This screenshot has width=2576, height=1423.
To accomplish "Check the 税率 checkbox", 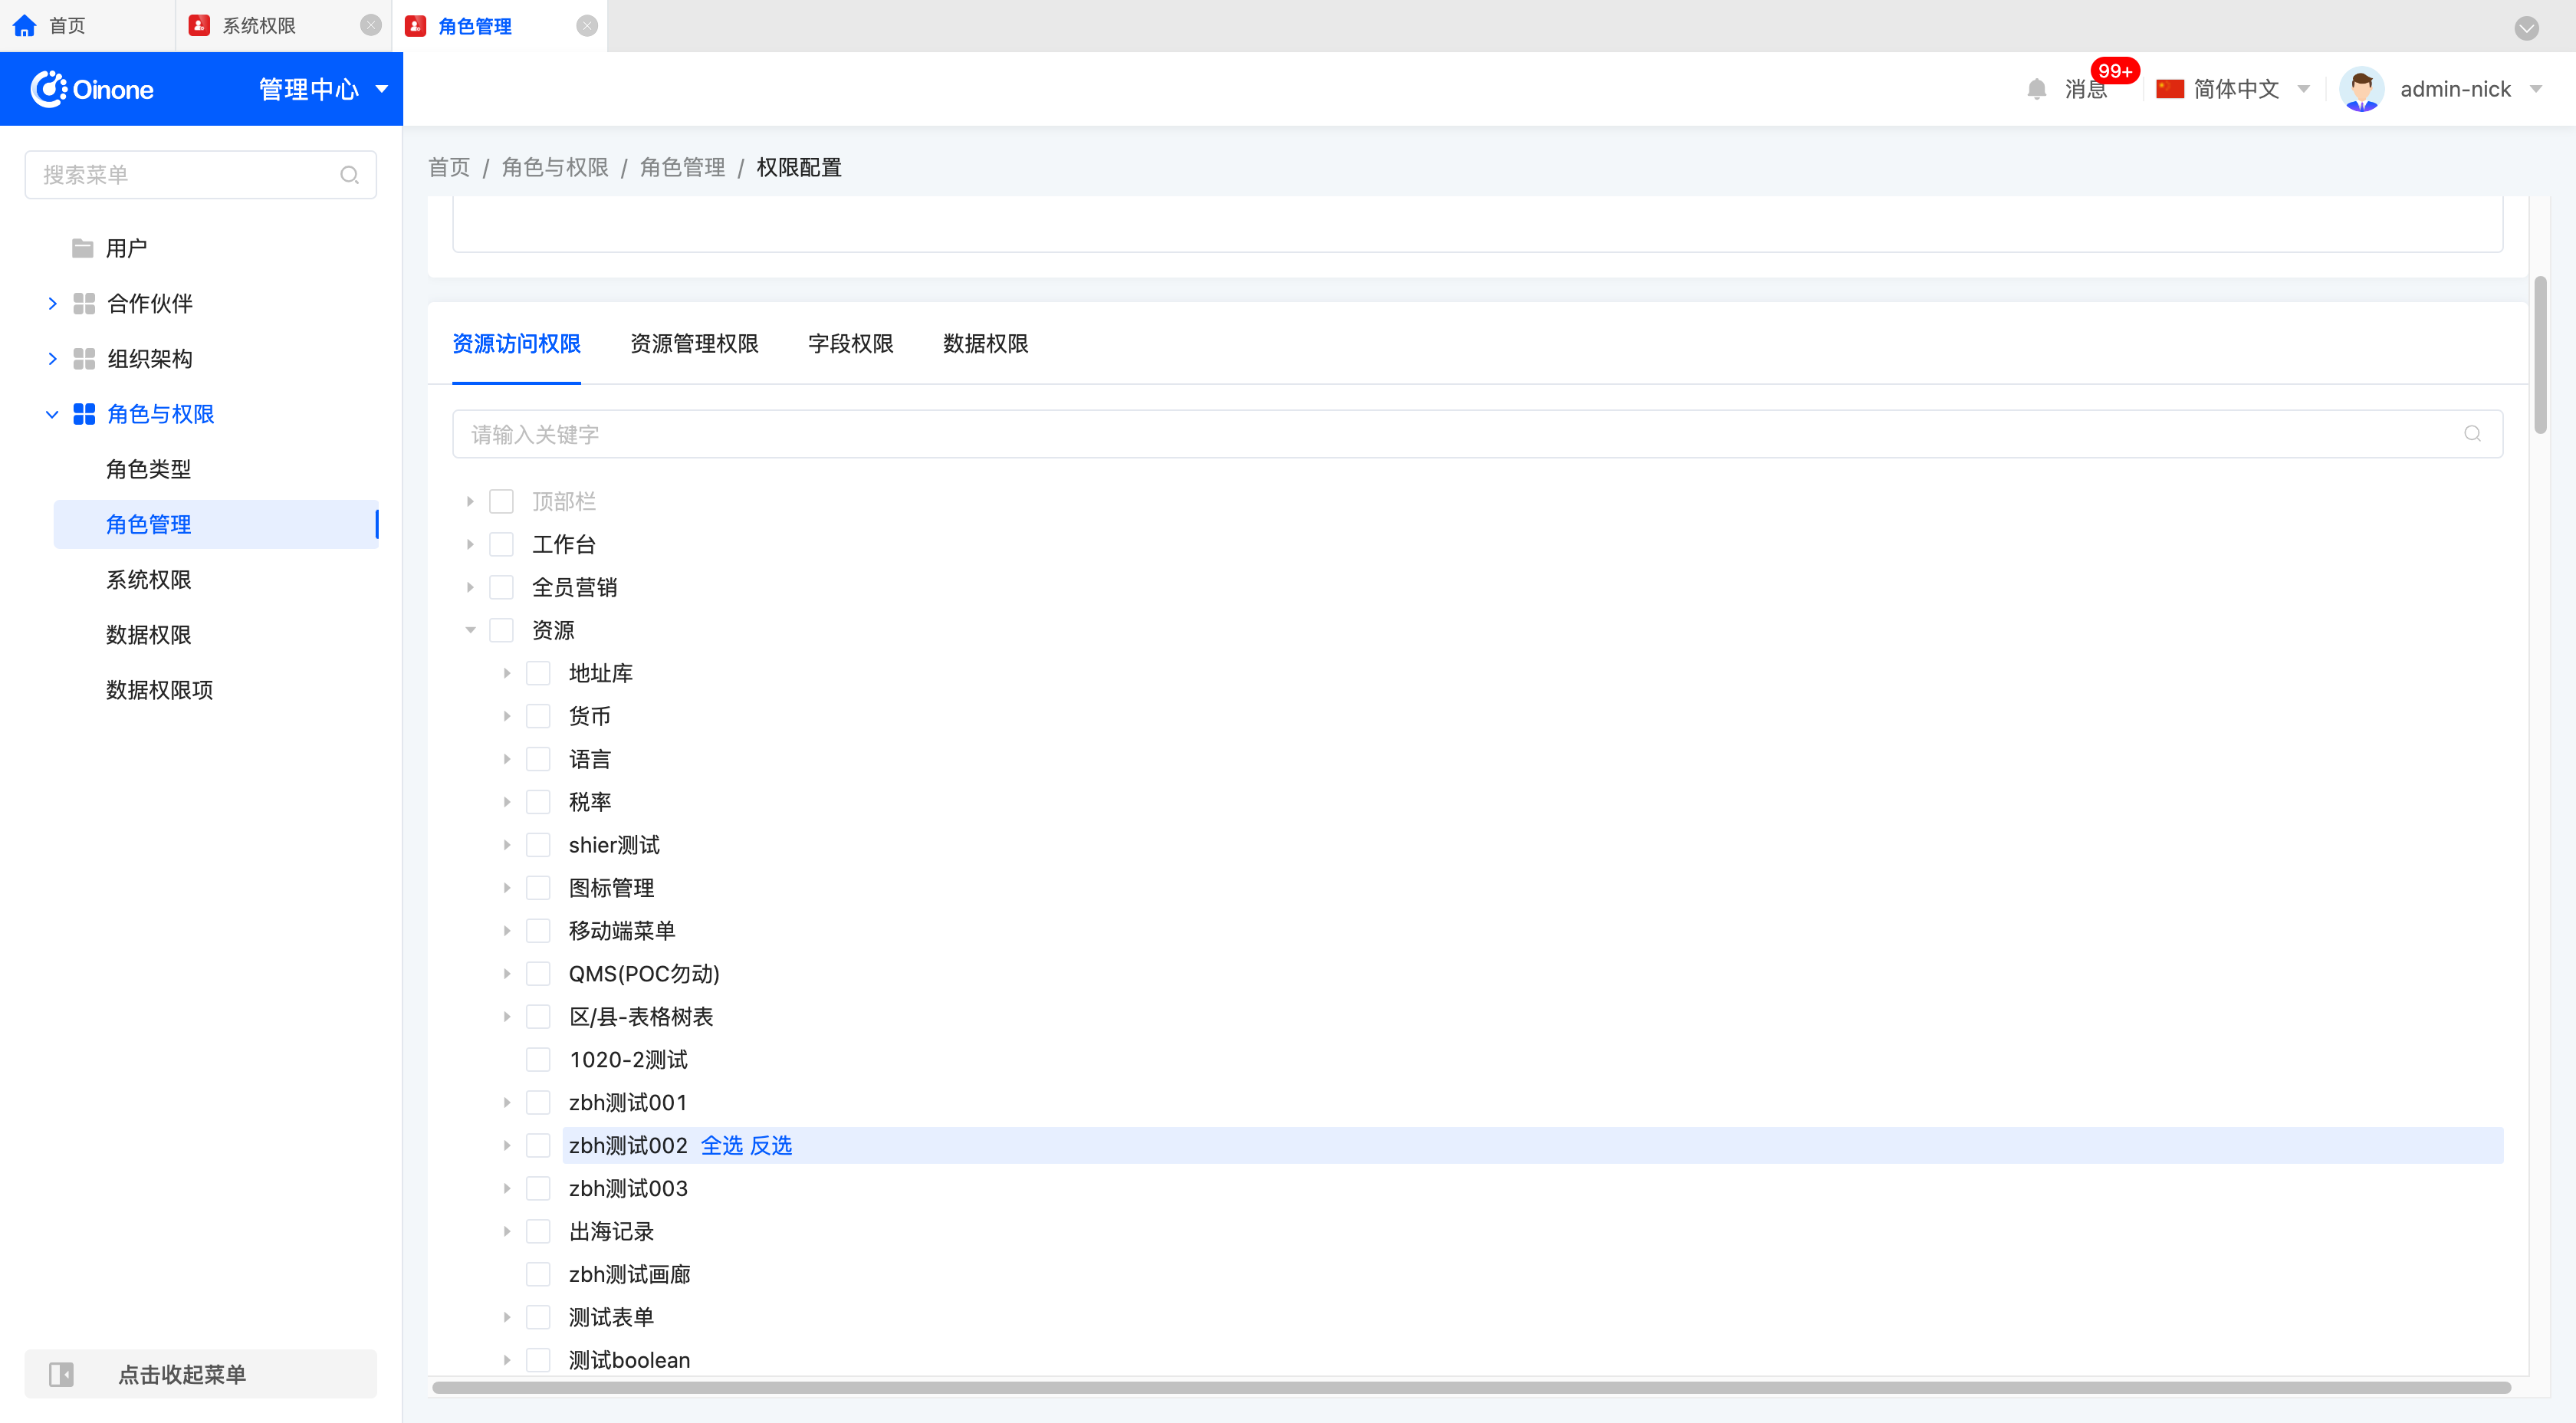I will point(538,802).
